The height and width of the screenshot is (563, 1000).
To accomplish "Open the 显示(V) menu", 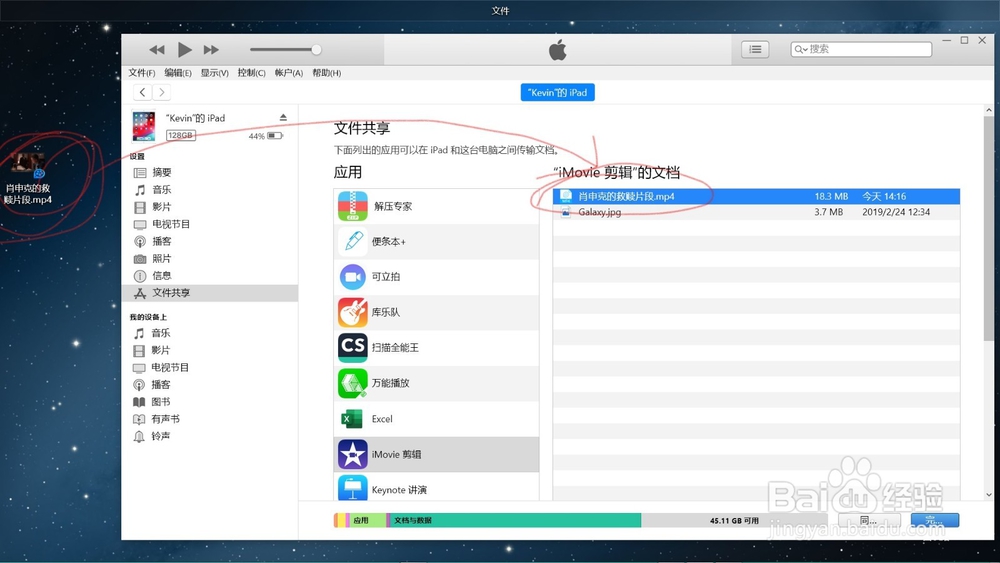I will click(214, 73).
